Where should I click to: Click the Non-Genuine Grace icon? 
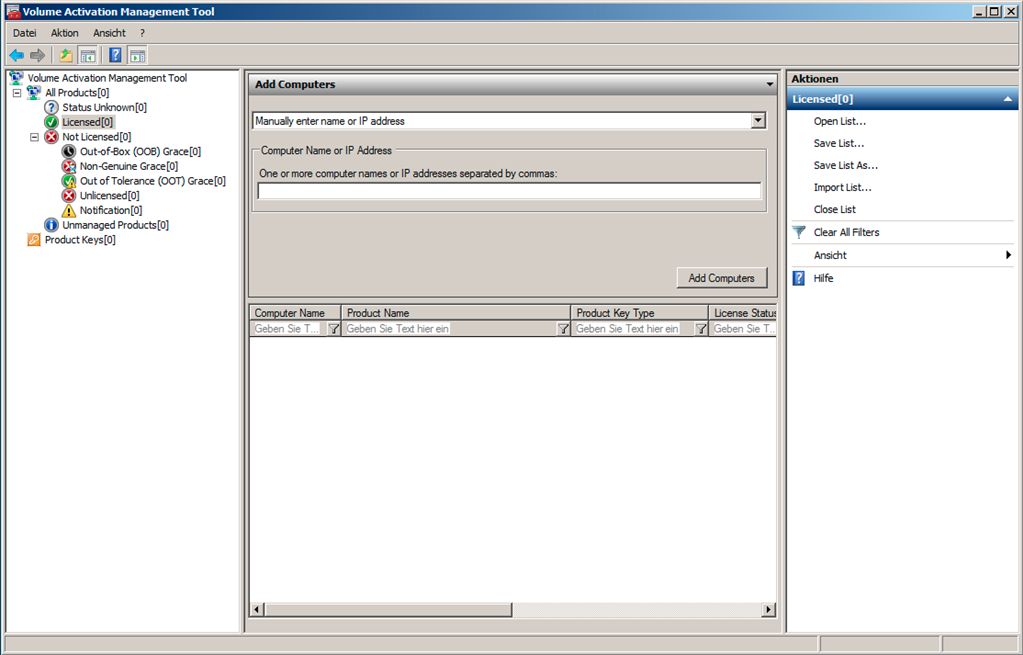click(69, 166)
